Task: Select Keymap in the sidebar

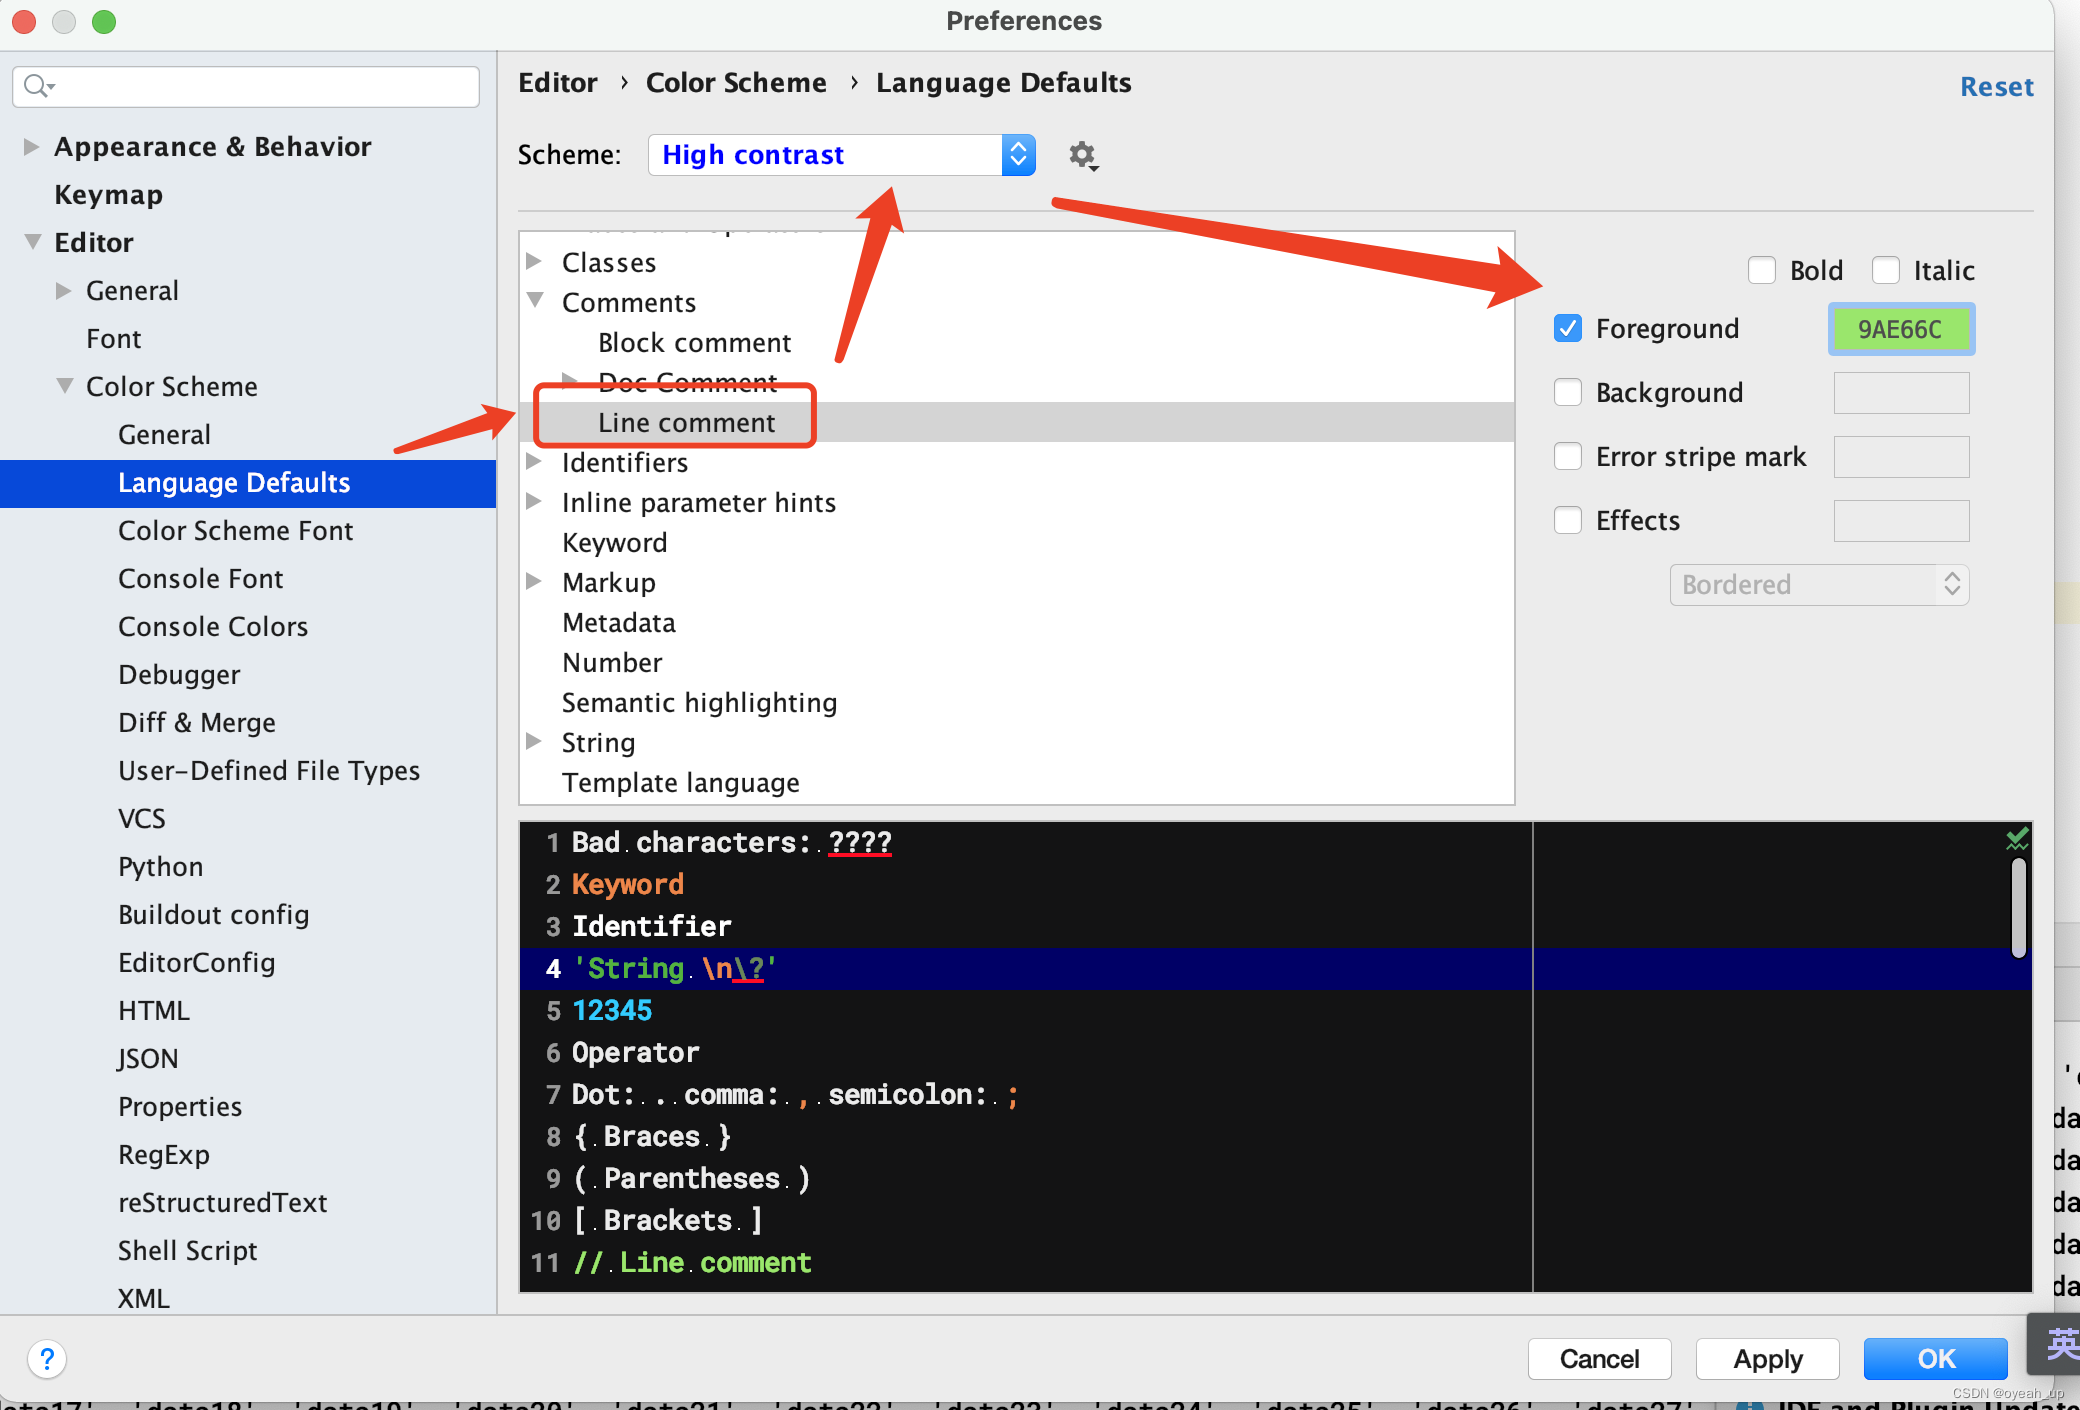Action: (x=108, y=195)
